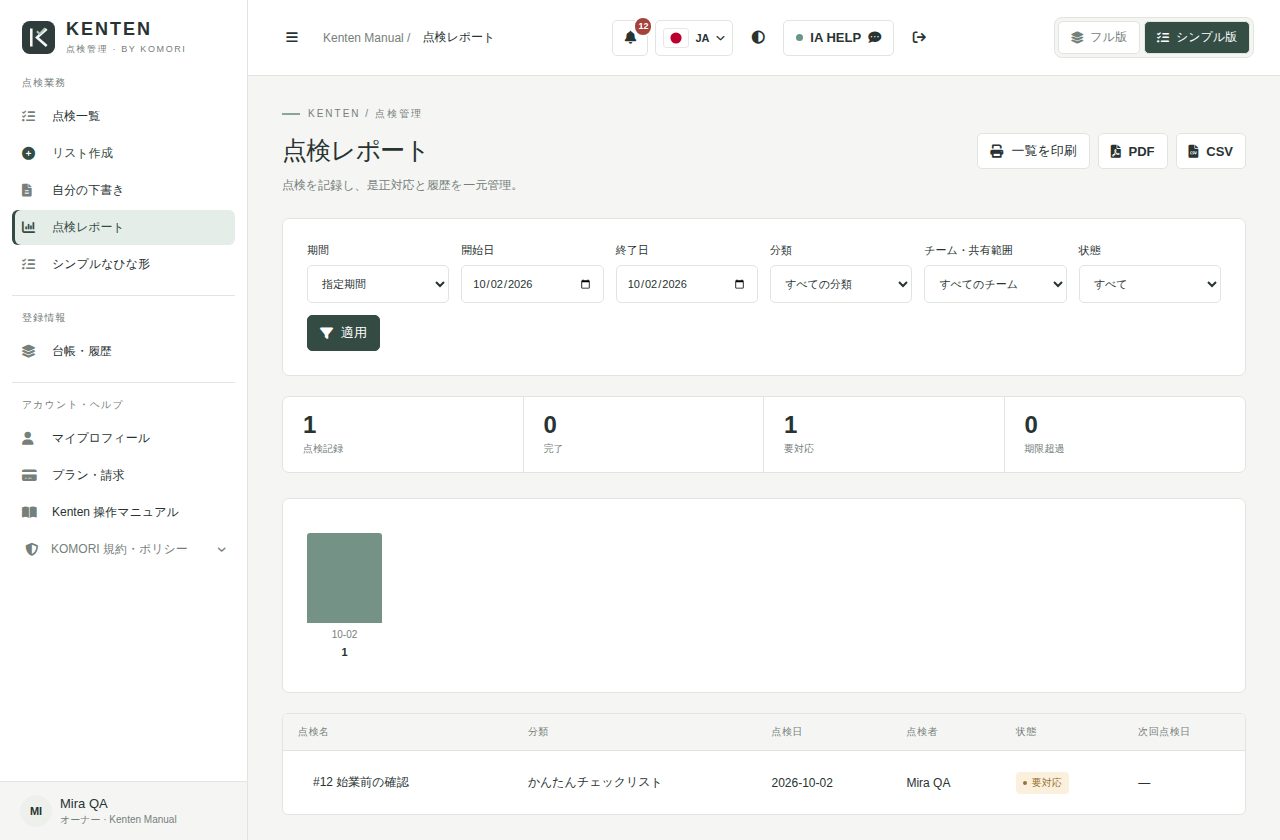
Task: Open notifications bell with 12 badge
Action: 630,37
